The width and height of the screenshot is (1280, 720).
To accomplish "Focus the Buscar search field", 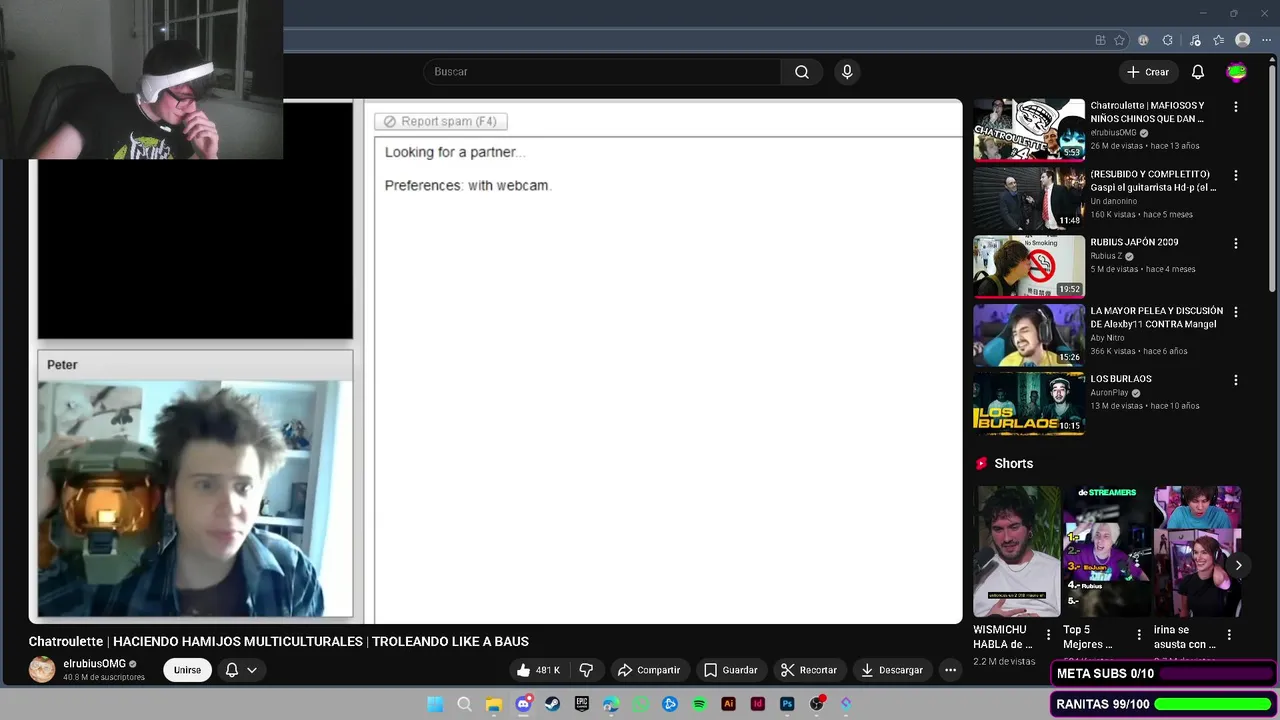I will click(602, 72).
